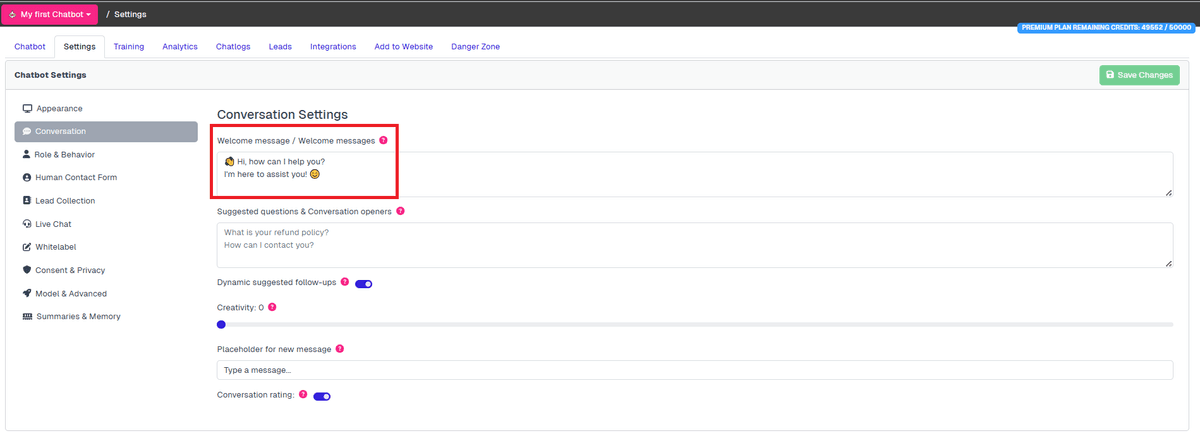1200x438 pixels.
Task: Open the My first Chatbot dropdown
Action: [50, 15]
